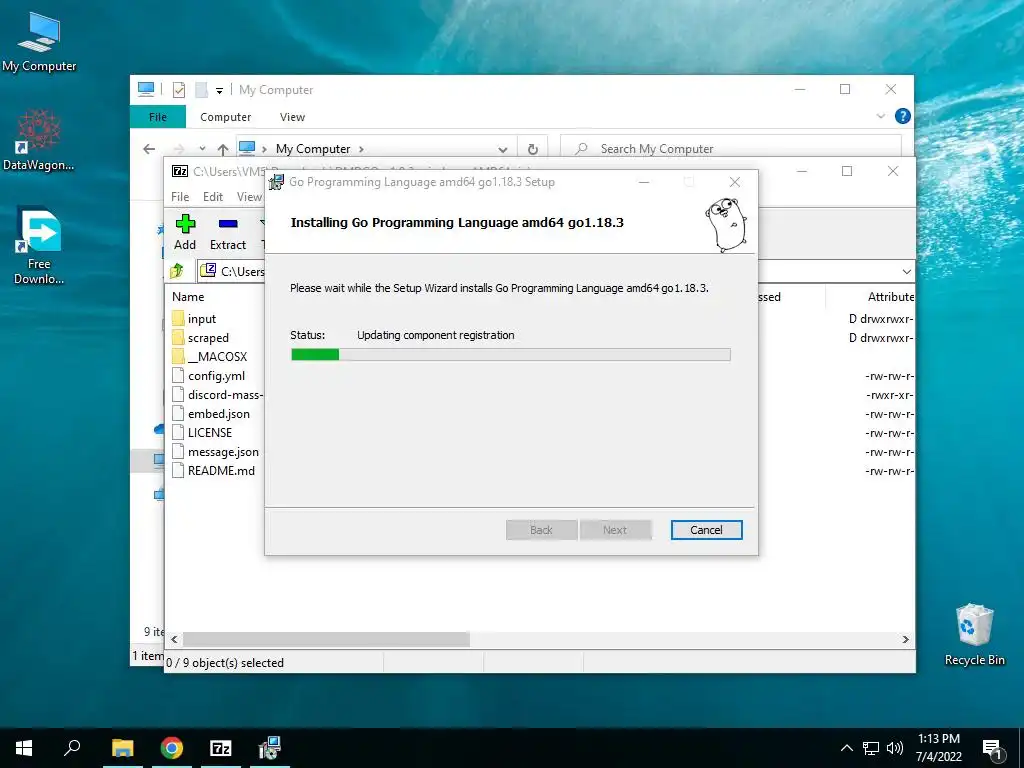Open My Computer desktop icon

[39, 42]
